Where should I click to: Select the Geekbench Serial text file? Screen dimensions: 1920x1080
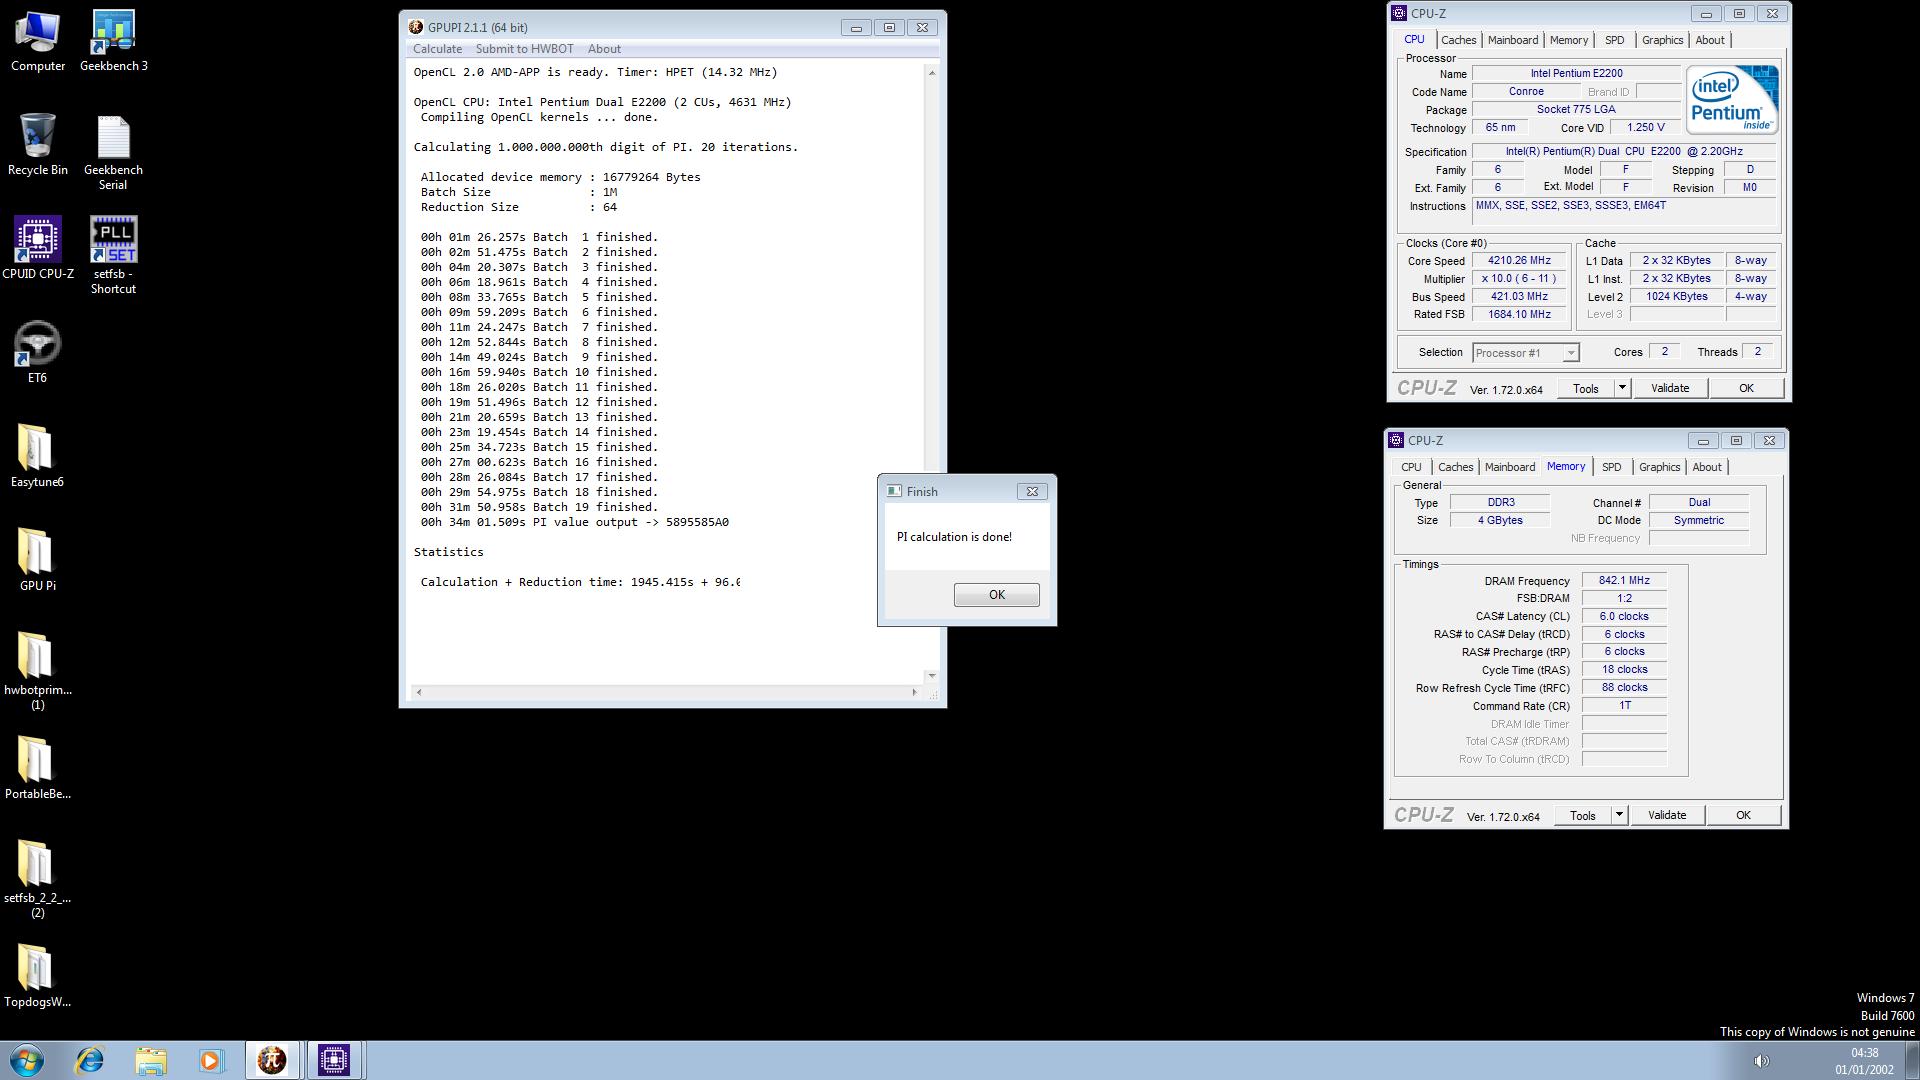click(113, 152)
